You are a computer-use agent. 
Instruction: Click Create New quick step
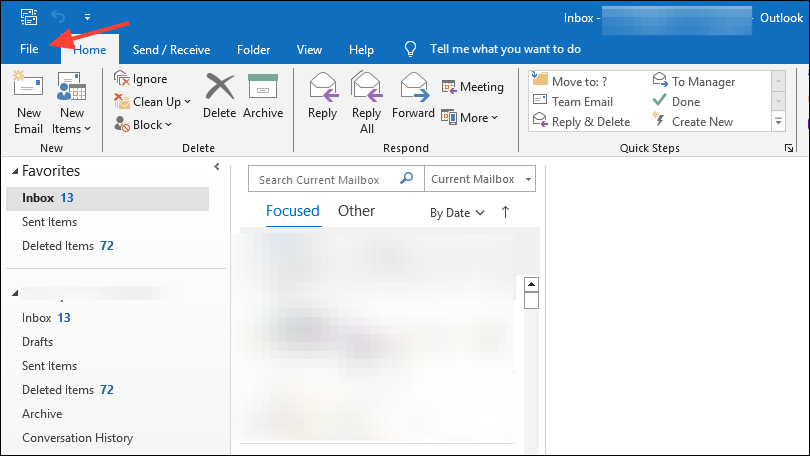[x=693, y=121]
